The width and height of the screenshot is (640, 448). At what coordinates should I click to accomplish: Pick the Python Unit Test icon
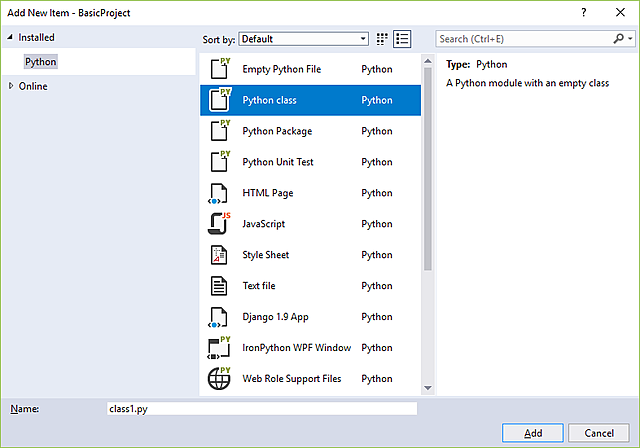(x=220, y=161)
